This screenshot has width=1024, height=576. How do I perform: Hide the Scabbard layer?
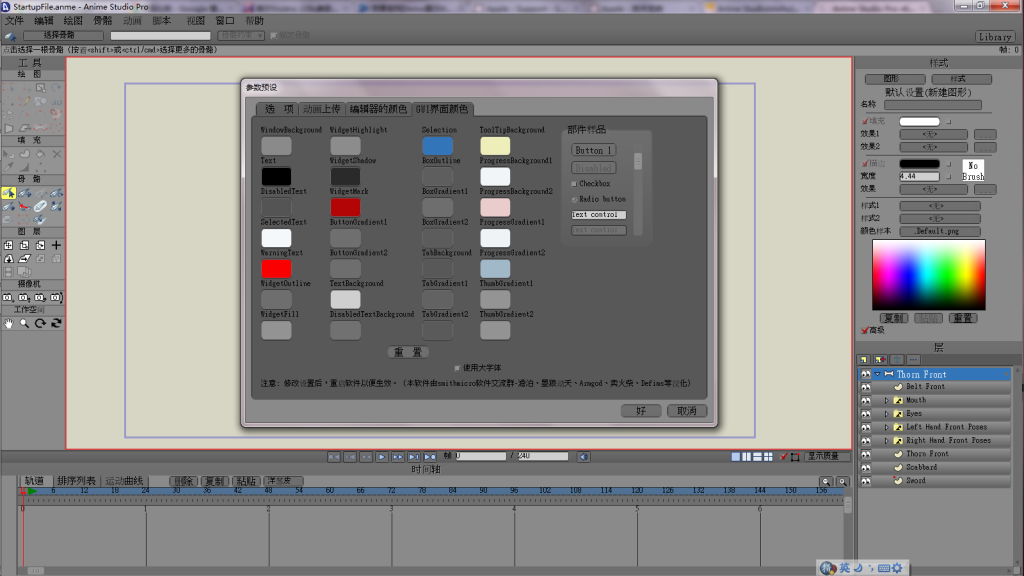coord(866,468)
